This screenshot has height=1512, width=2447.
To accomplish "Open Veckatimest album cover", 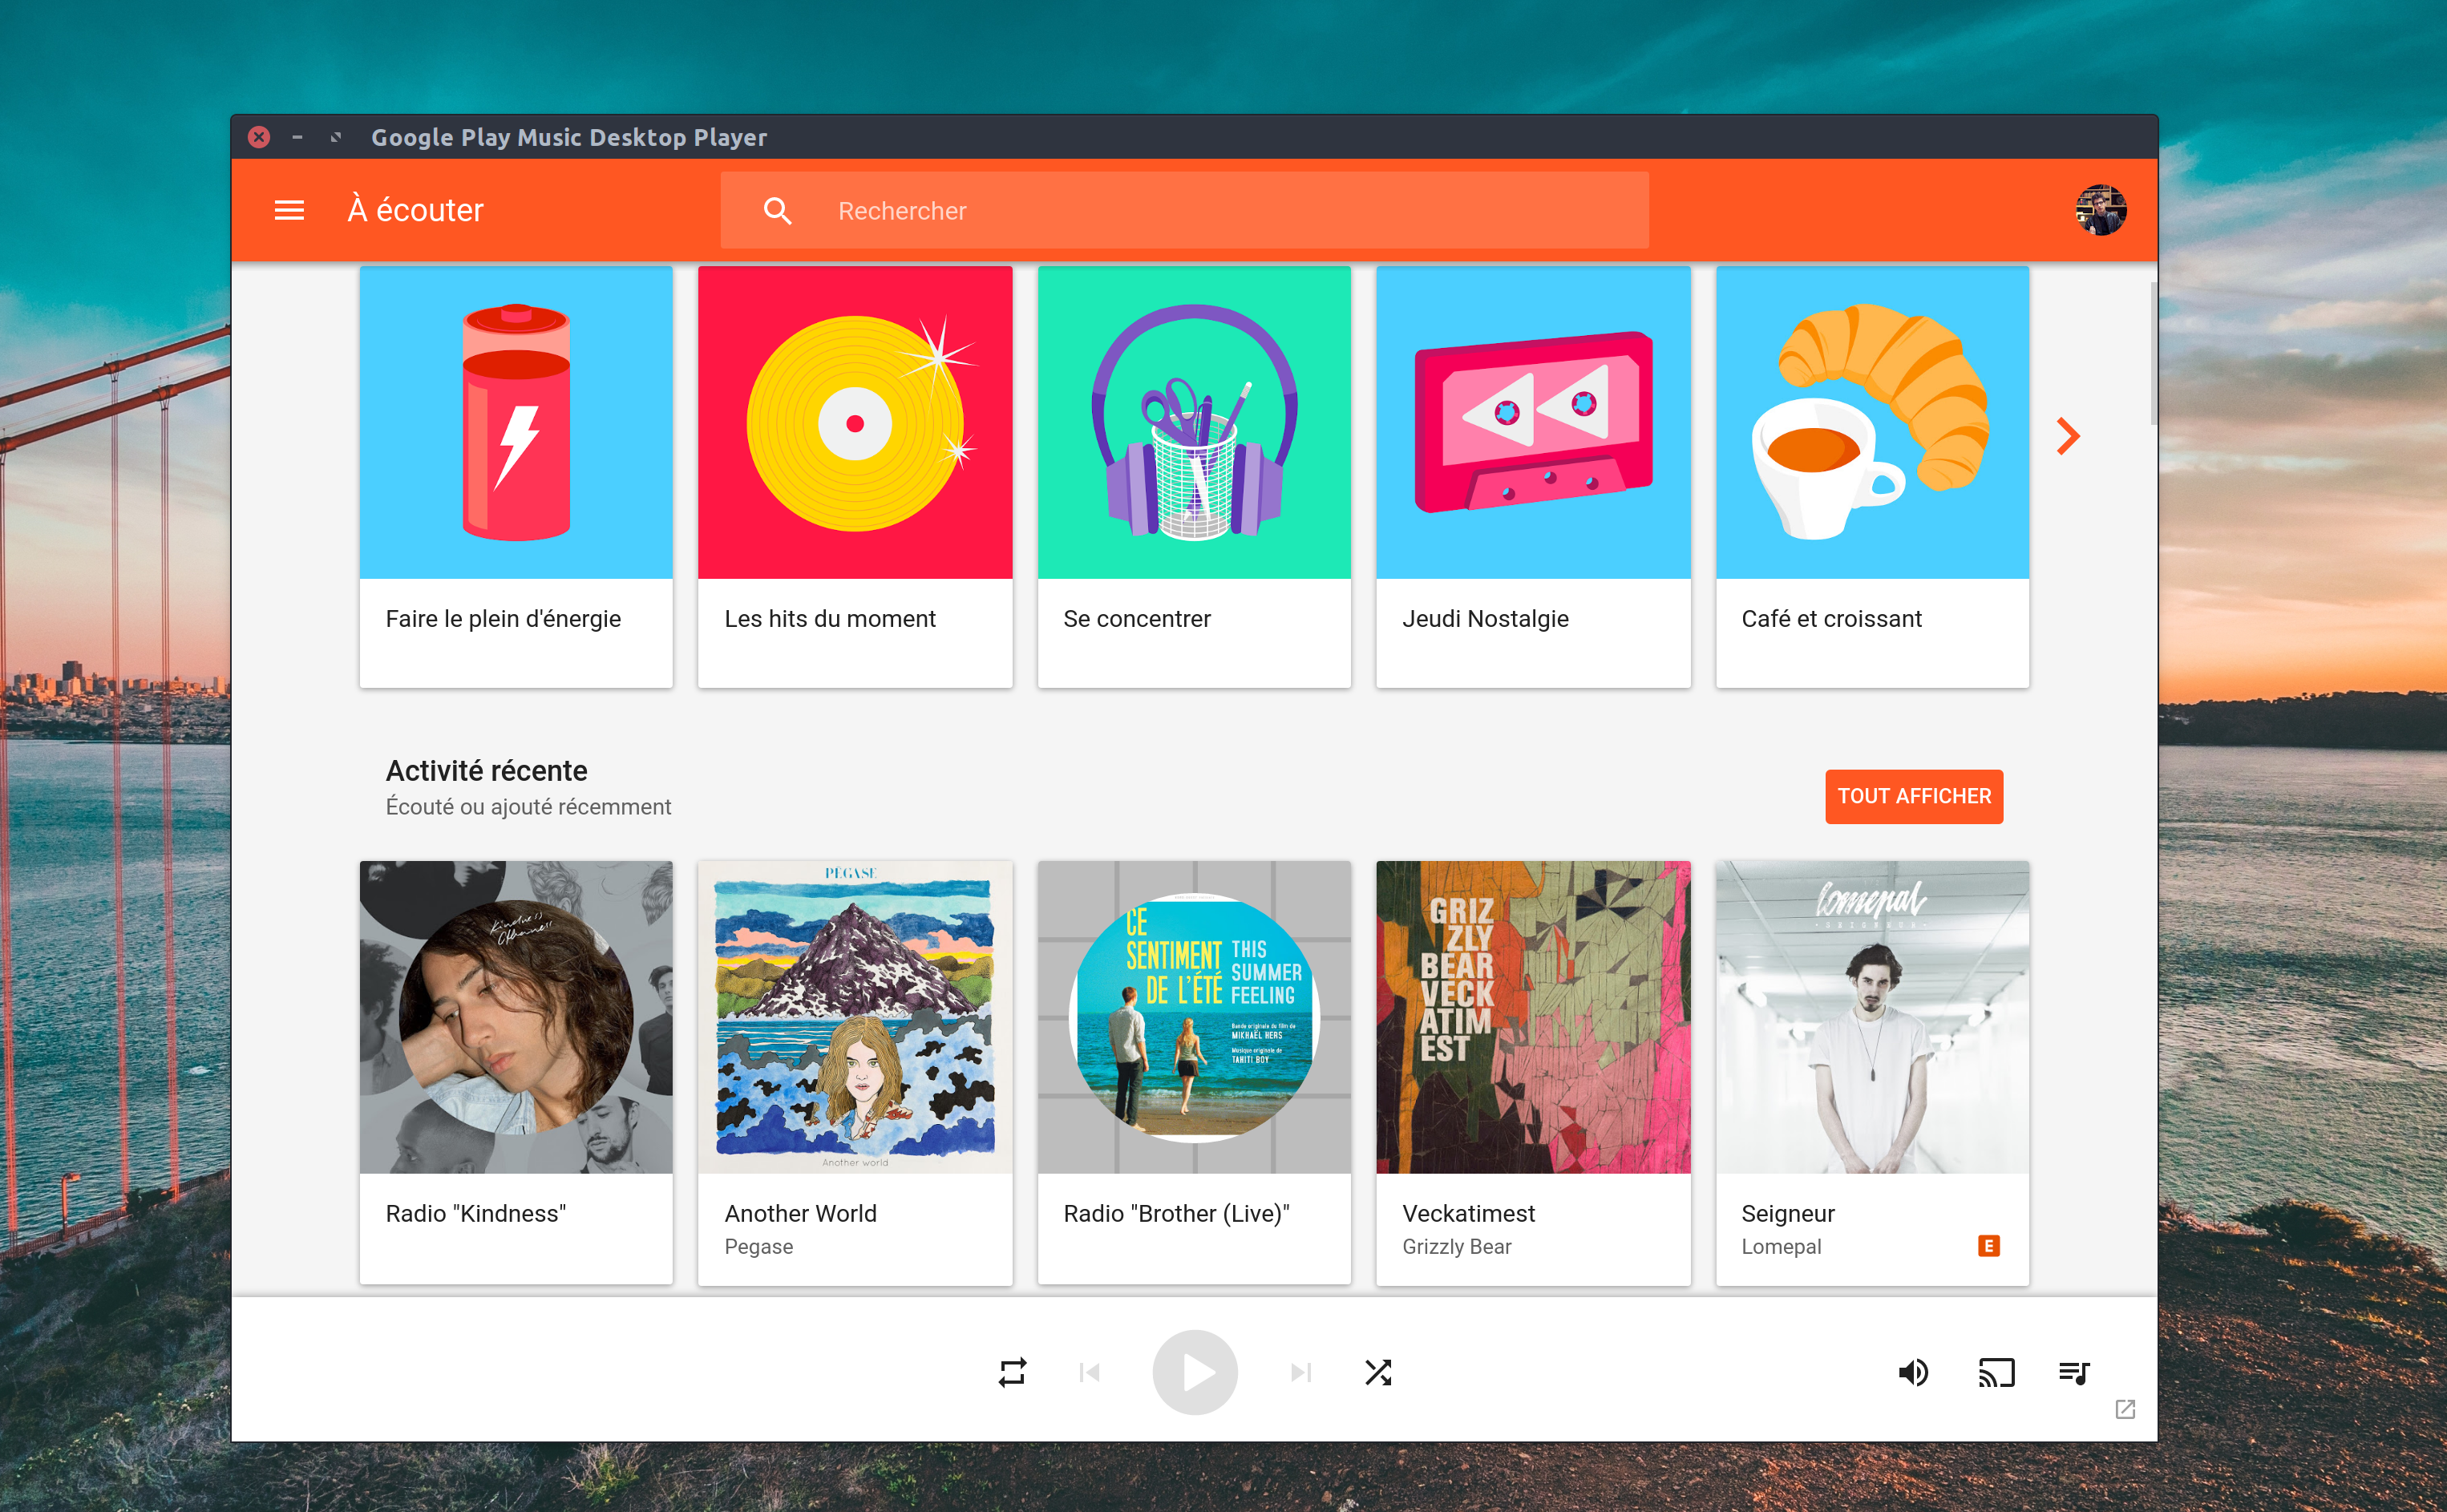I will click(1533, 1017).
